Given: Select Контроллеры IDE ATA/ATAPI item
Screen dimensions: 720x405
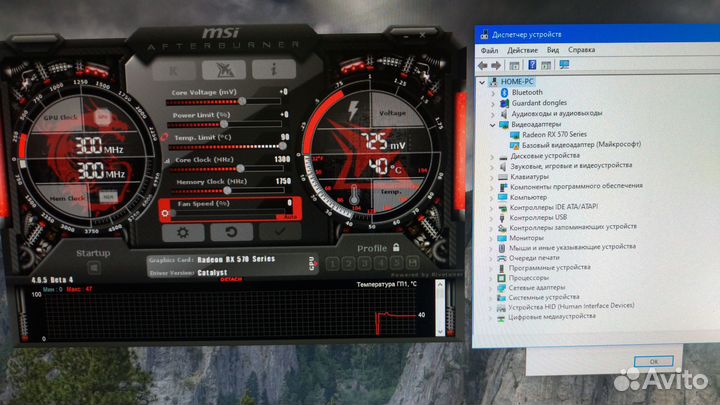Looking at the screenshot, I should click(x=553, y=207).
